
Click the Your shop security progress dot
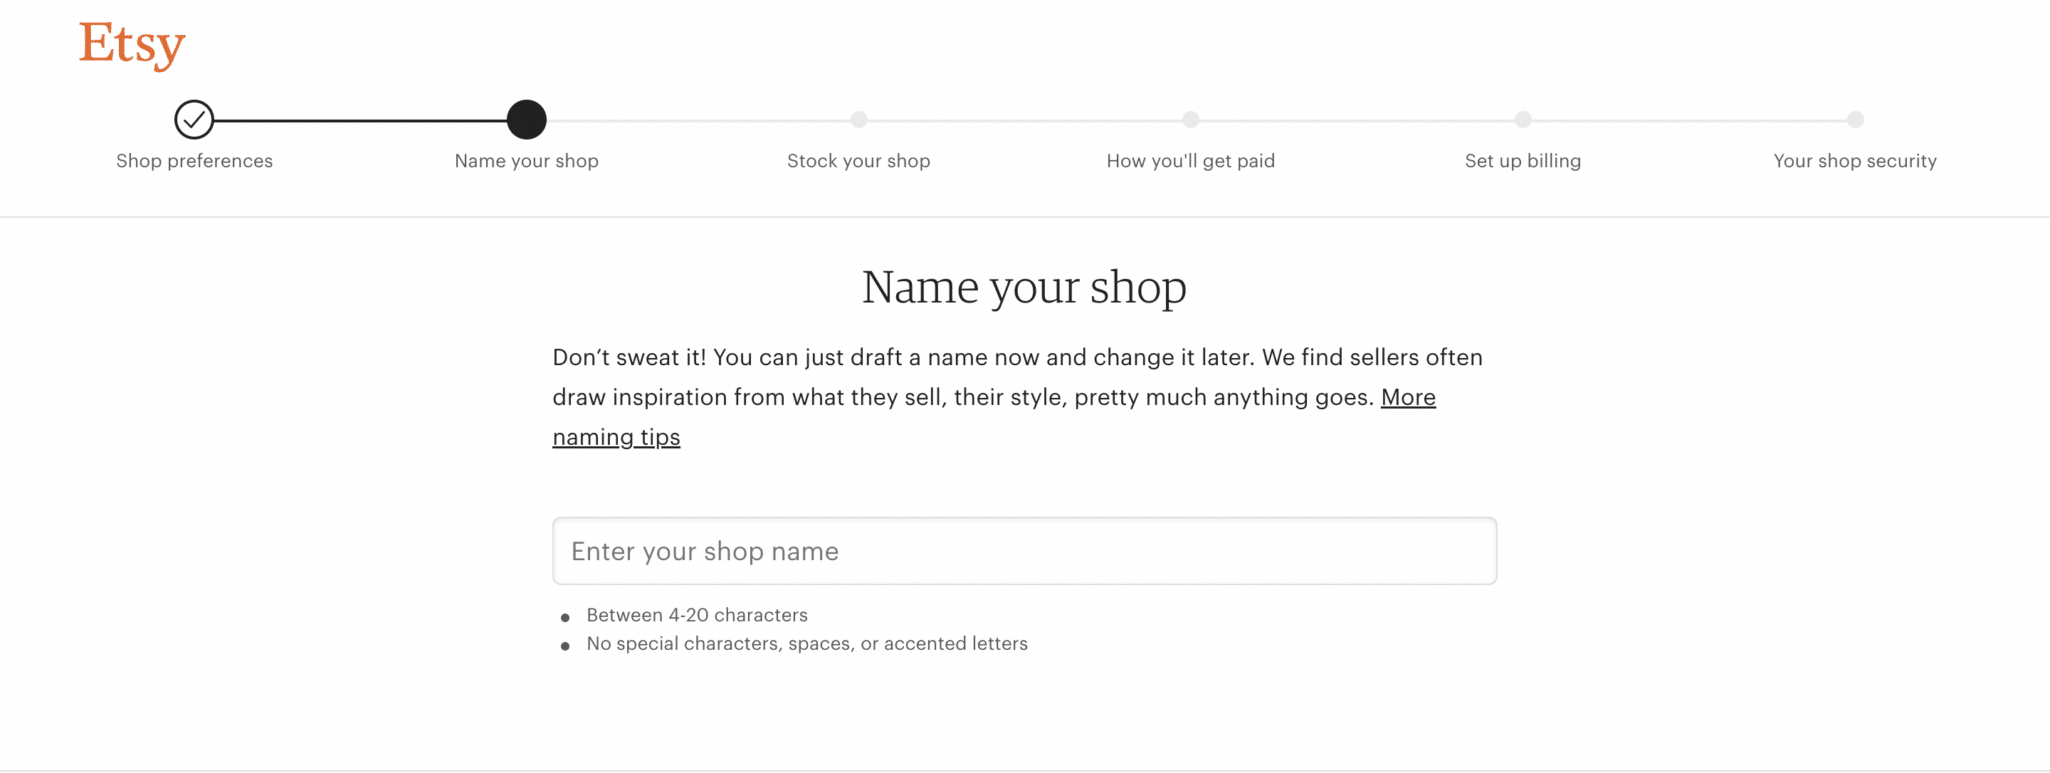tap(1855, 119)
